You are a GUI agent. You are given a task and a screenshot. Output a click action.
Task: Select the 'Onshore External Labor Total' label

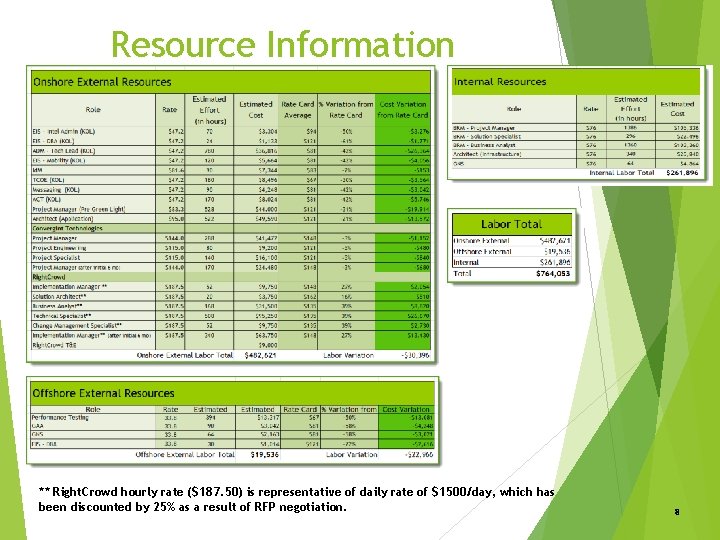tap(185, 355)
